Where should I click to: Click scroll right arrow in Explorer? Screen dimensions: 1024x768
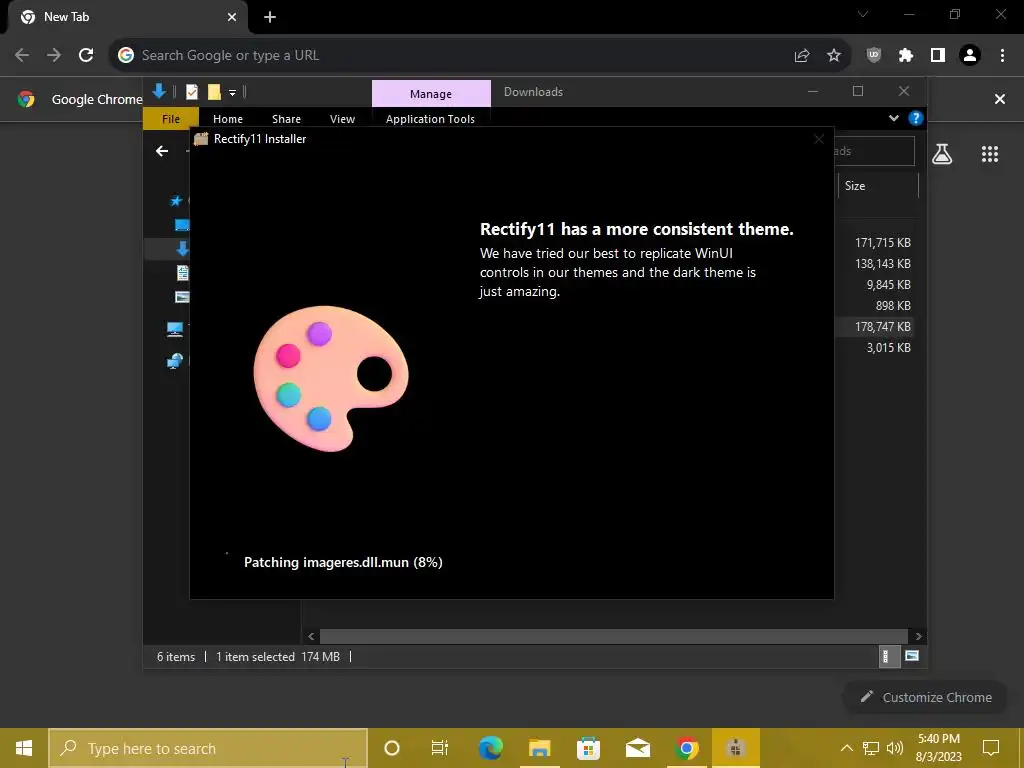click(918, 636)
